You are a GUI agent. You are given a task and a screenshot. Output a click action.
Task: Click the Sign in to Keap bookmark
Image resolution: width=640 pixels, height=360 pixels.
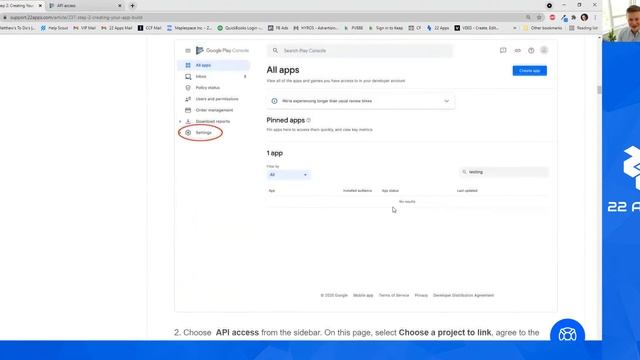(386, 28)
